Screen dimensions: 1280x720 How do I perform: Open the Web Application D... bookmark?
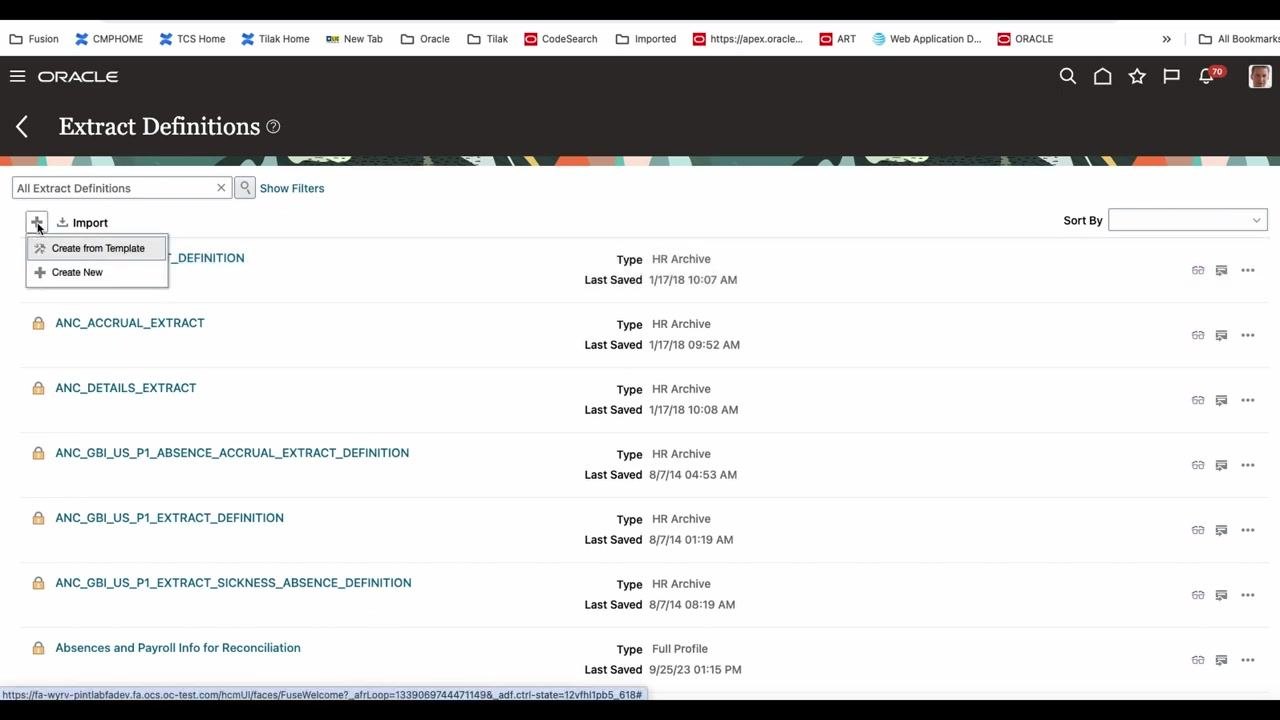927,39
